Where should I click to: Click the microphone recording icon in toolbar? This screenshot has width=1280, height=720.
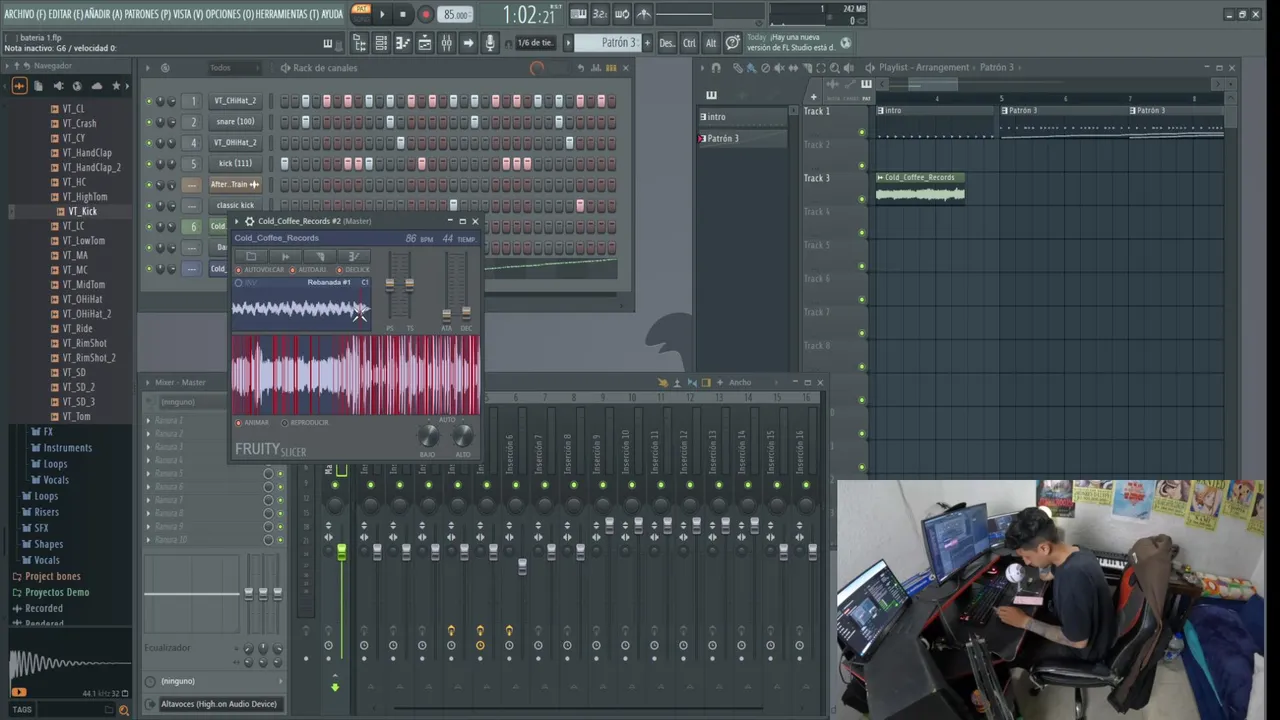(x=490, y=43)
